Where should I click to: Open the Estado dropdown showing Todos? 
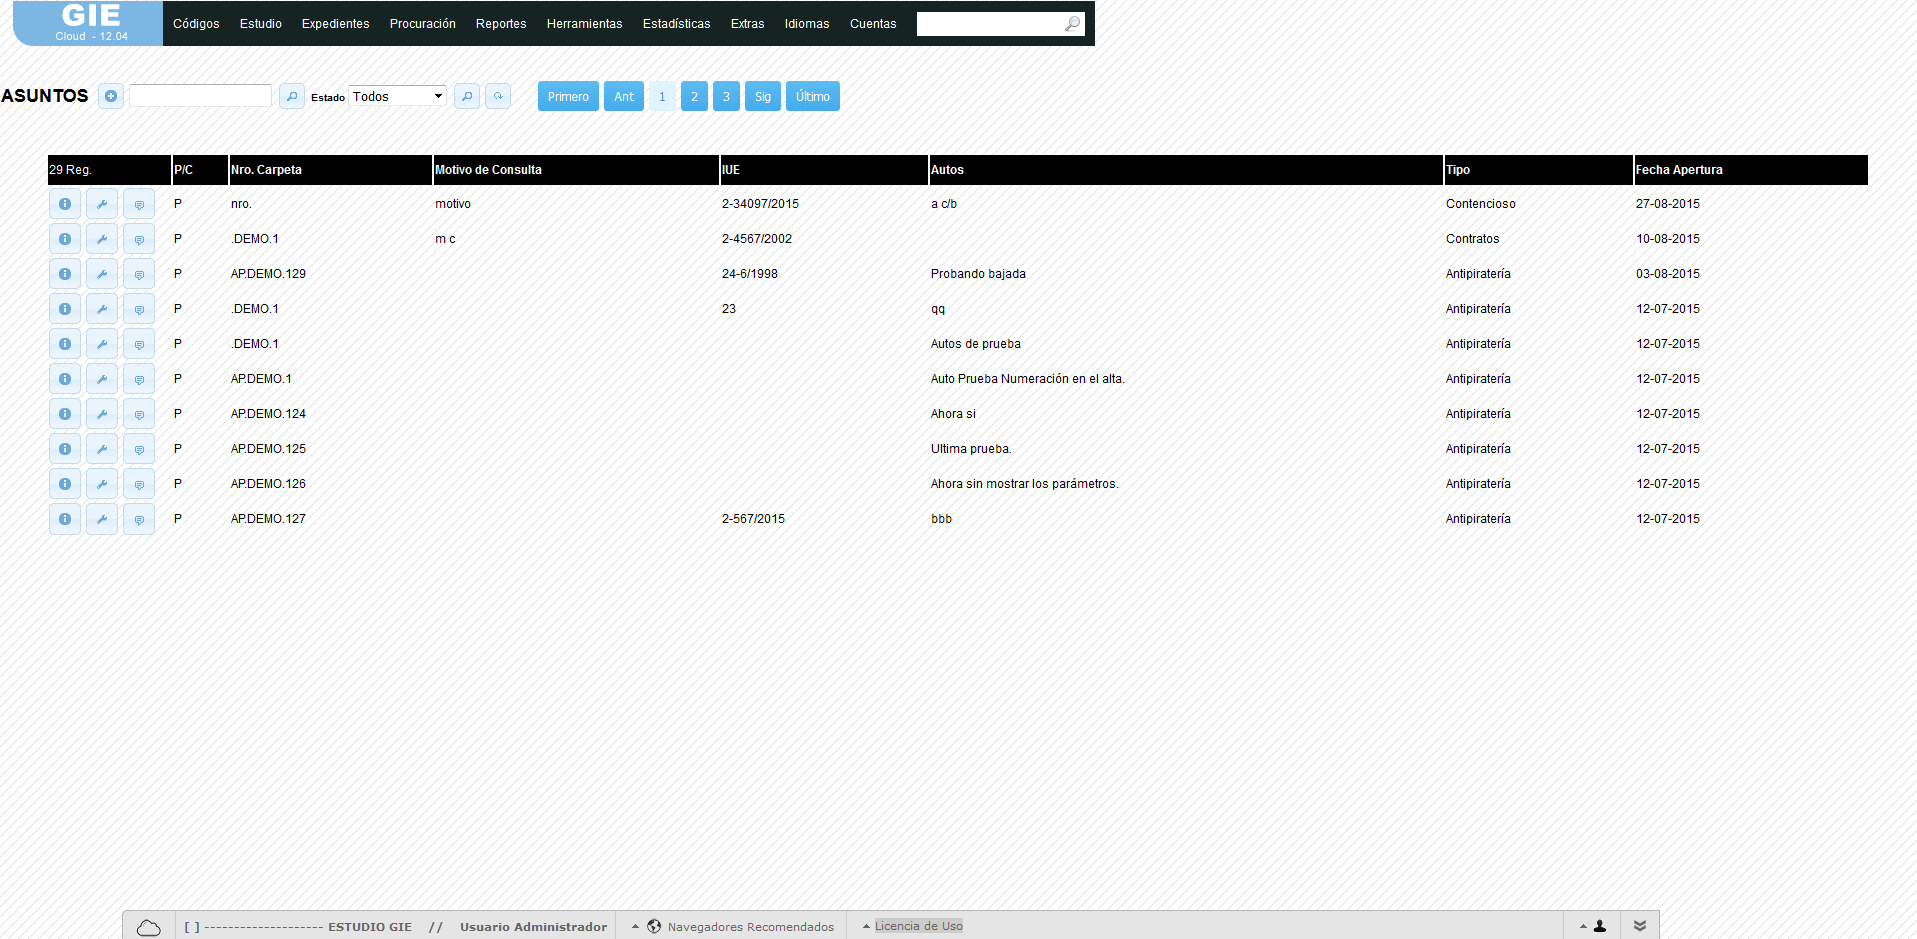coord(398,96)
